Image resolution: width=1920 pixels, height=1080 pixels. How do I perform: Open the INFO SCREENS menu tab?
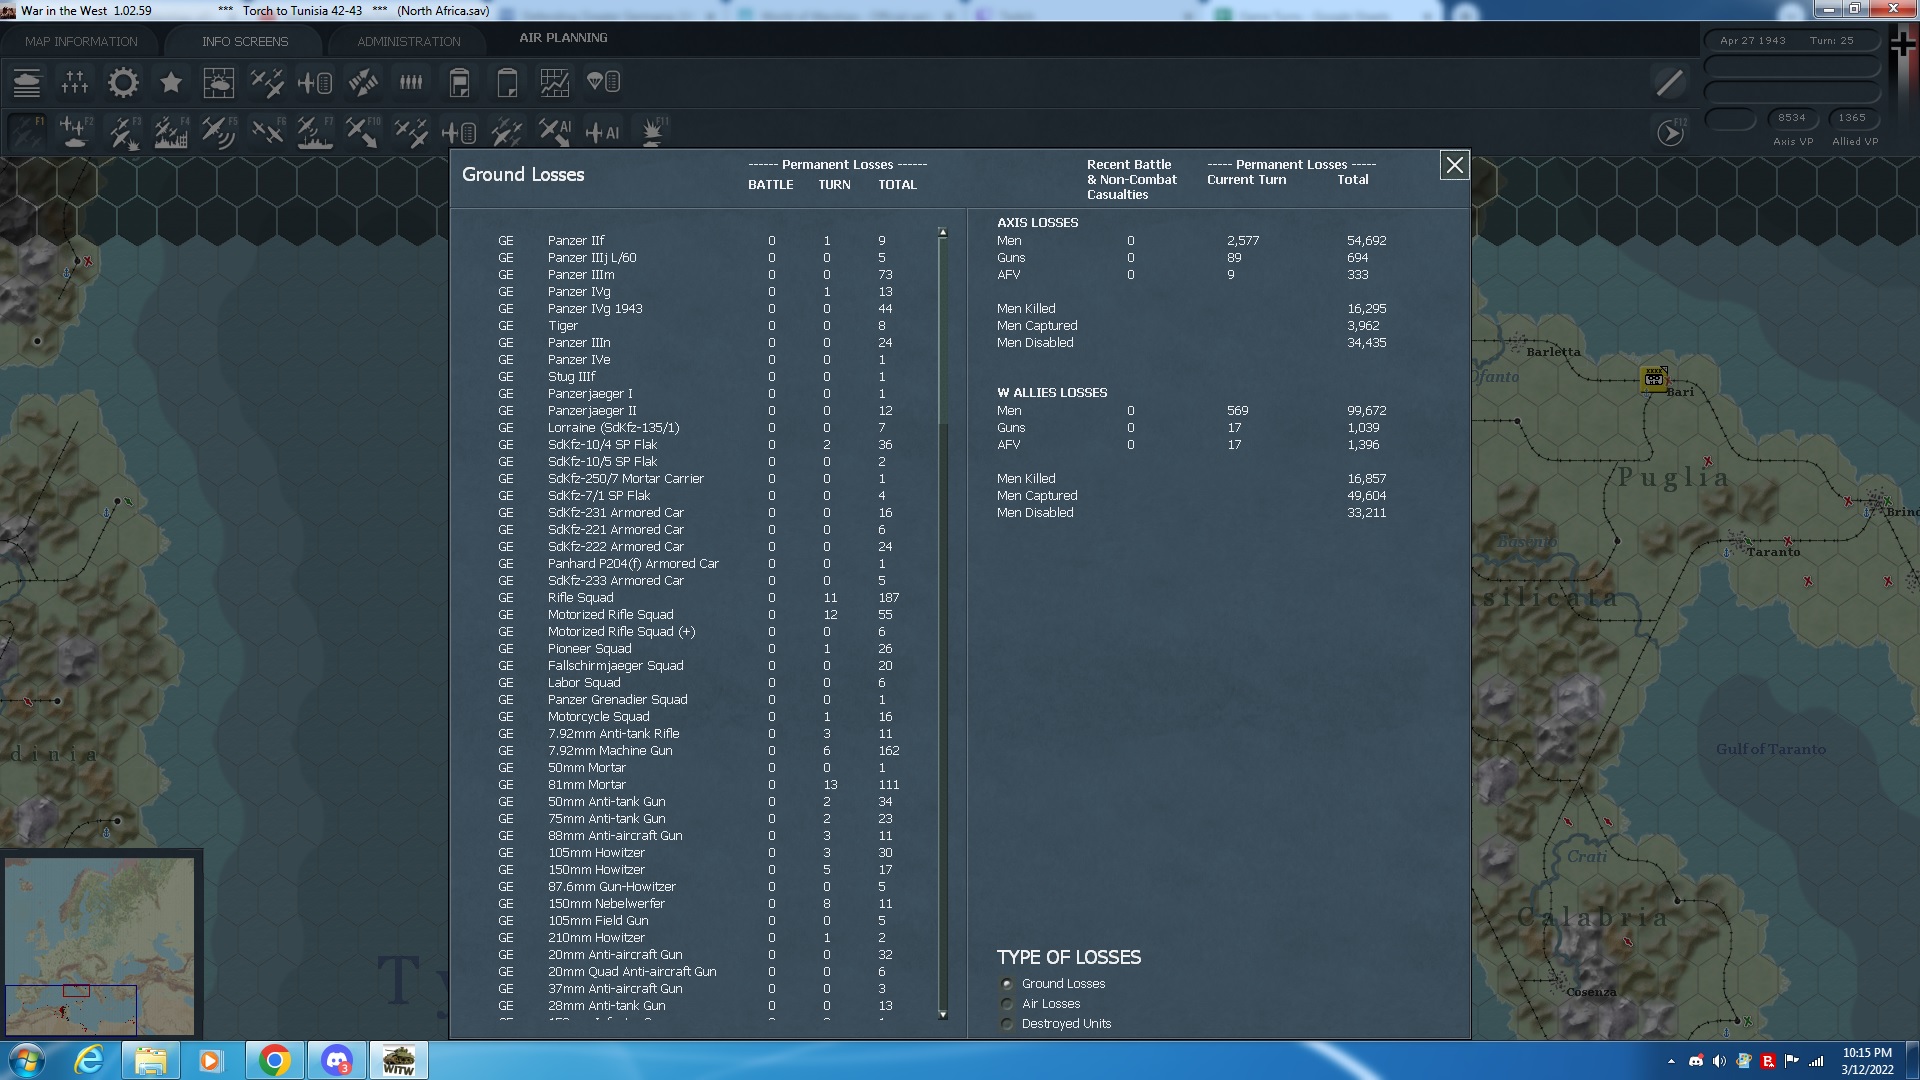click(244, 41)
